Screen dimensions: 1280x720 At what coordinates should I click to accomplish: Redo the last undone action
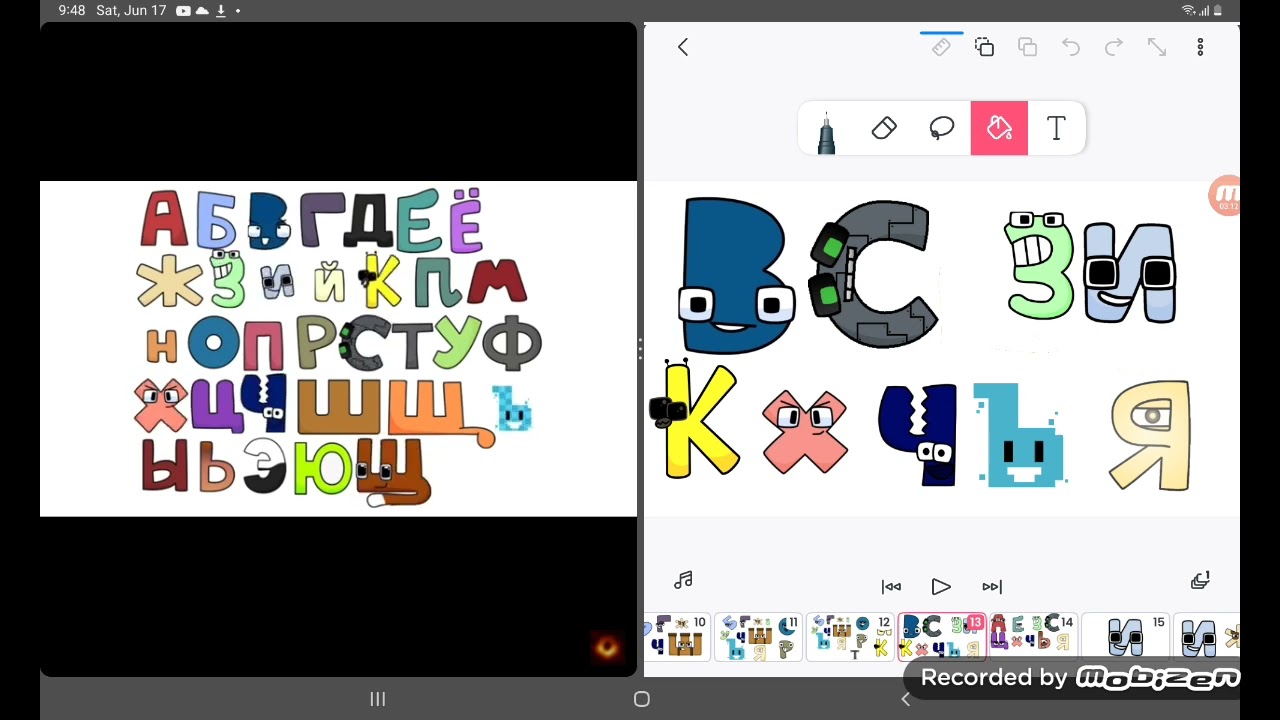coord(1113,47)
